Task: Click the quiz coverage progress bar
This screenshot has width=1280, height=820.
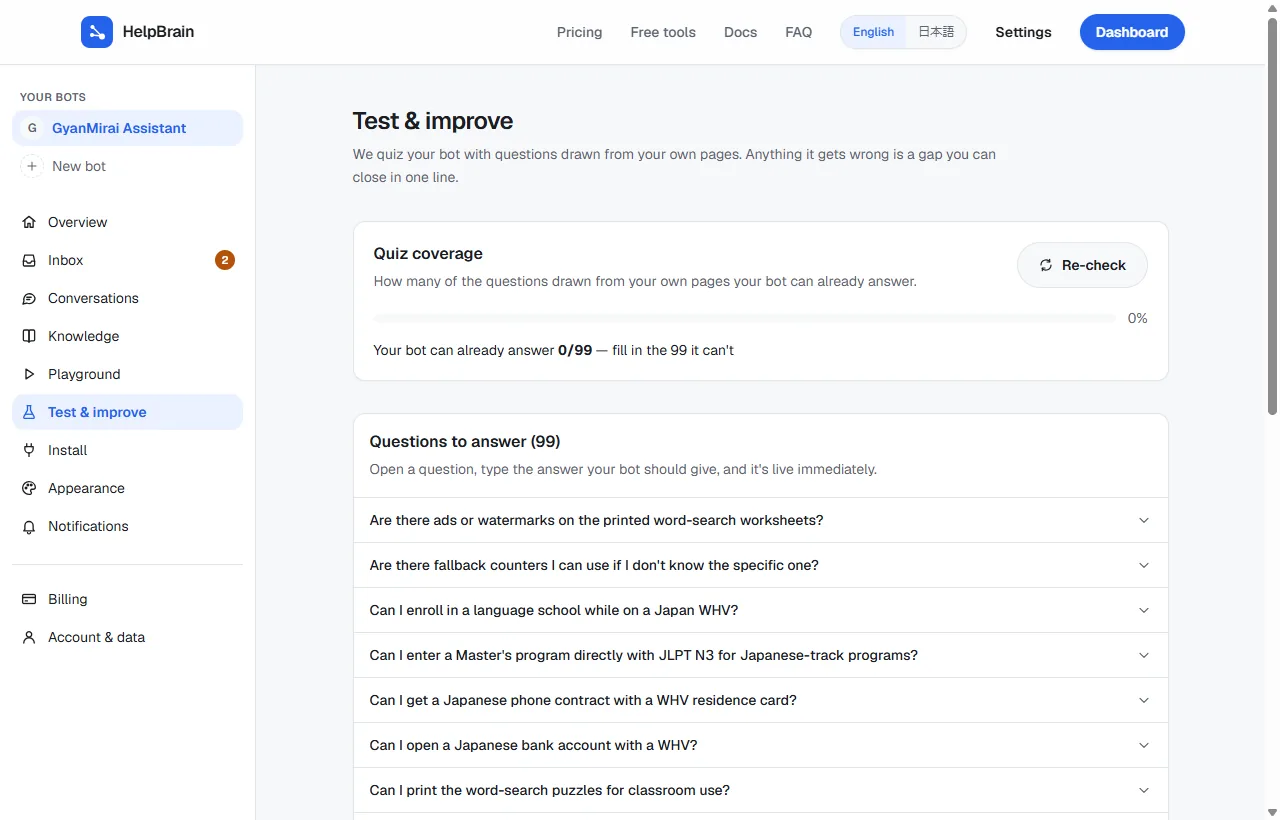Action: [745, 318]
